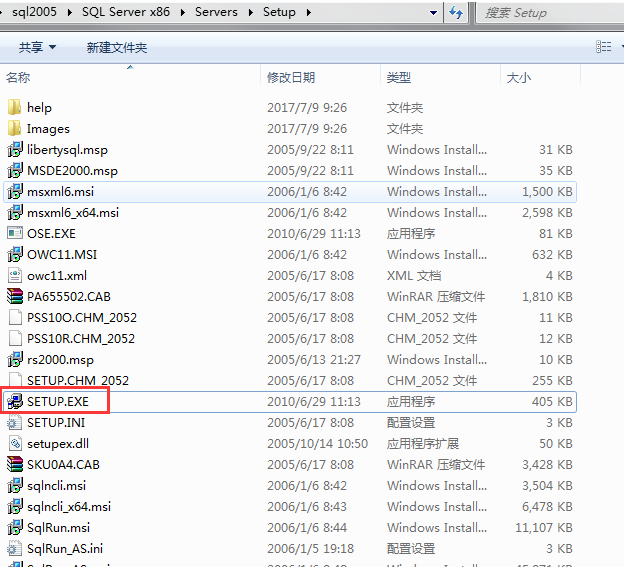
Task: Expand the arrow after SQL Server x86
Action: (x=183, y=12)
